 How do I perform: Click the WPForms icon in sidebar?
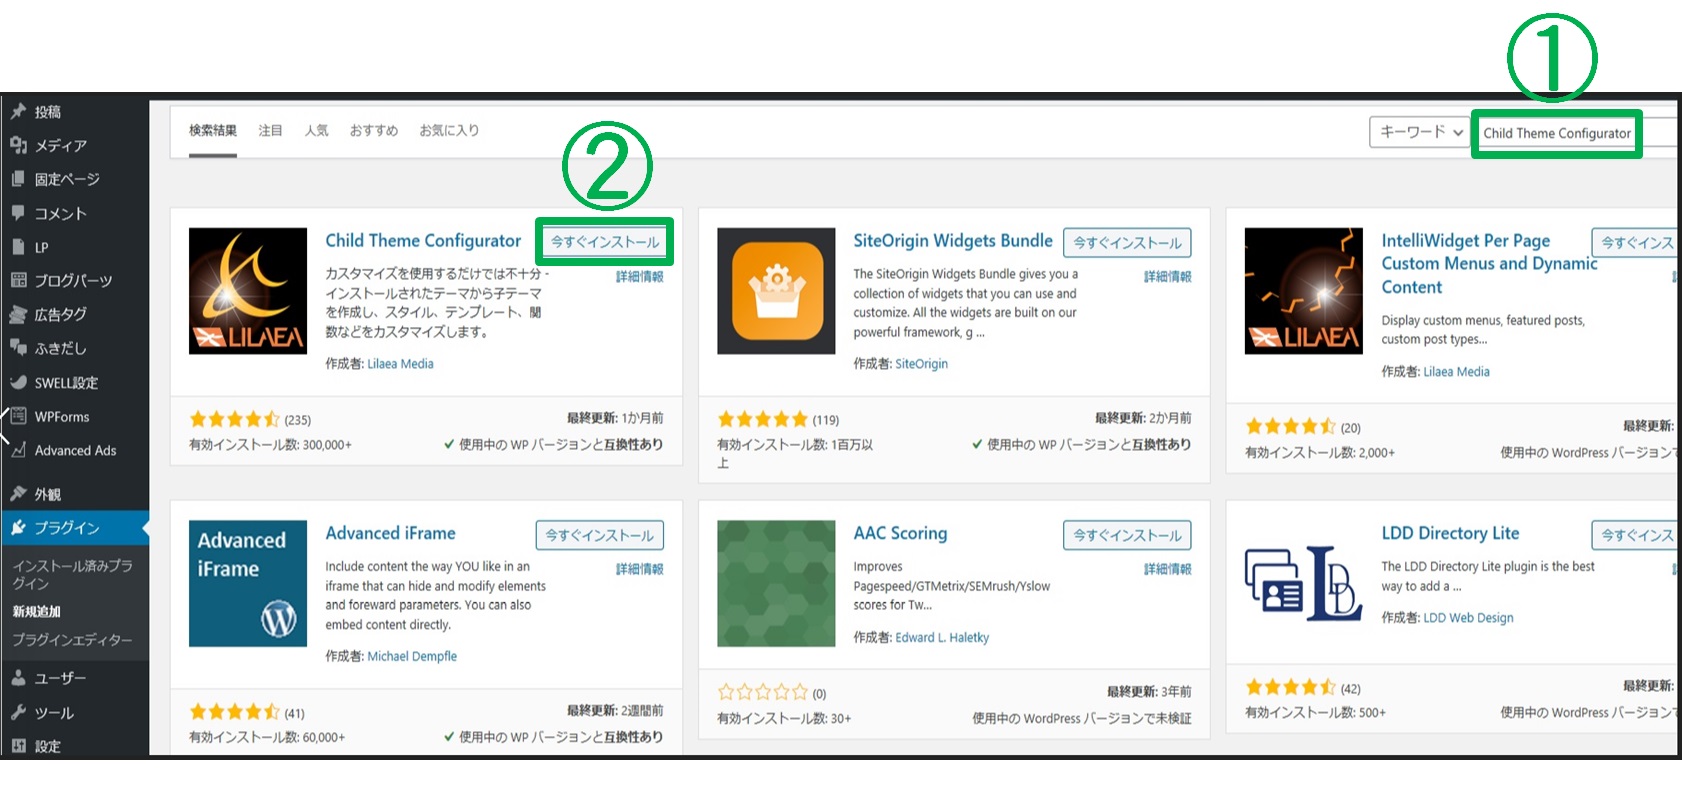18,417
